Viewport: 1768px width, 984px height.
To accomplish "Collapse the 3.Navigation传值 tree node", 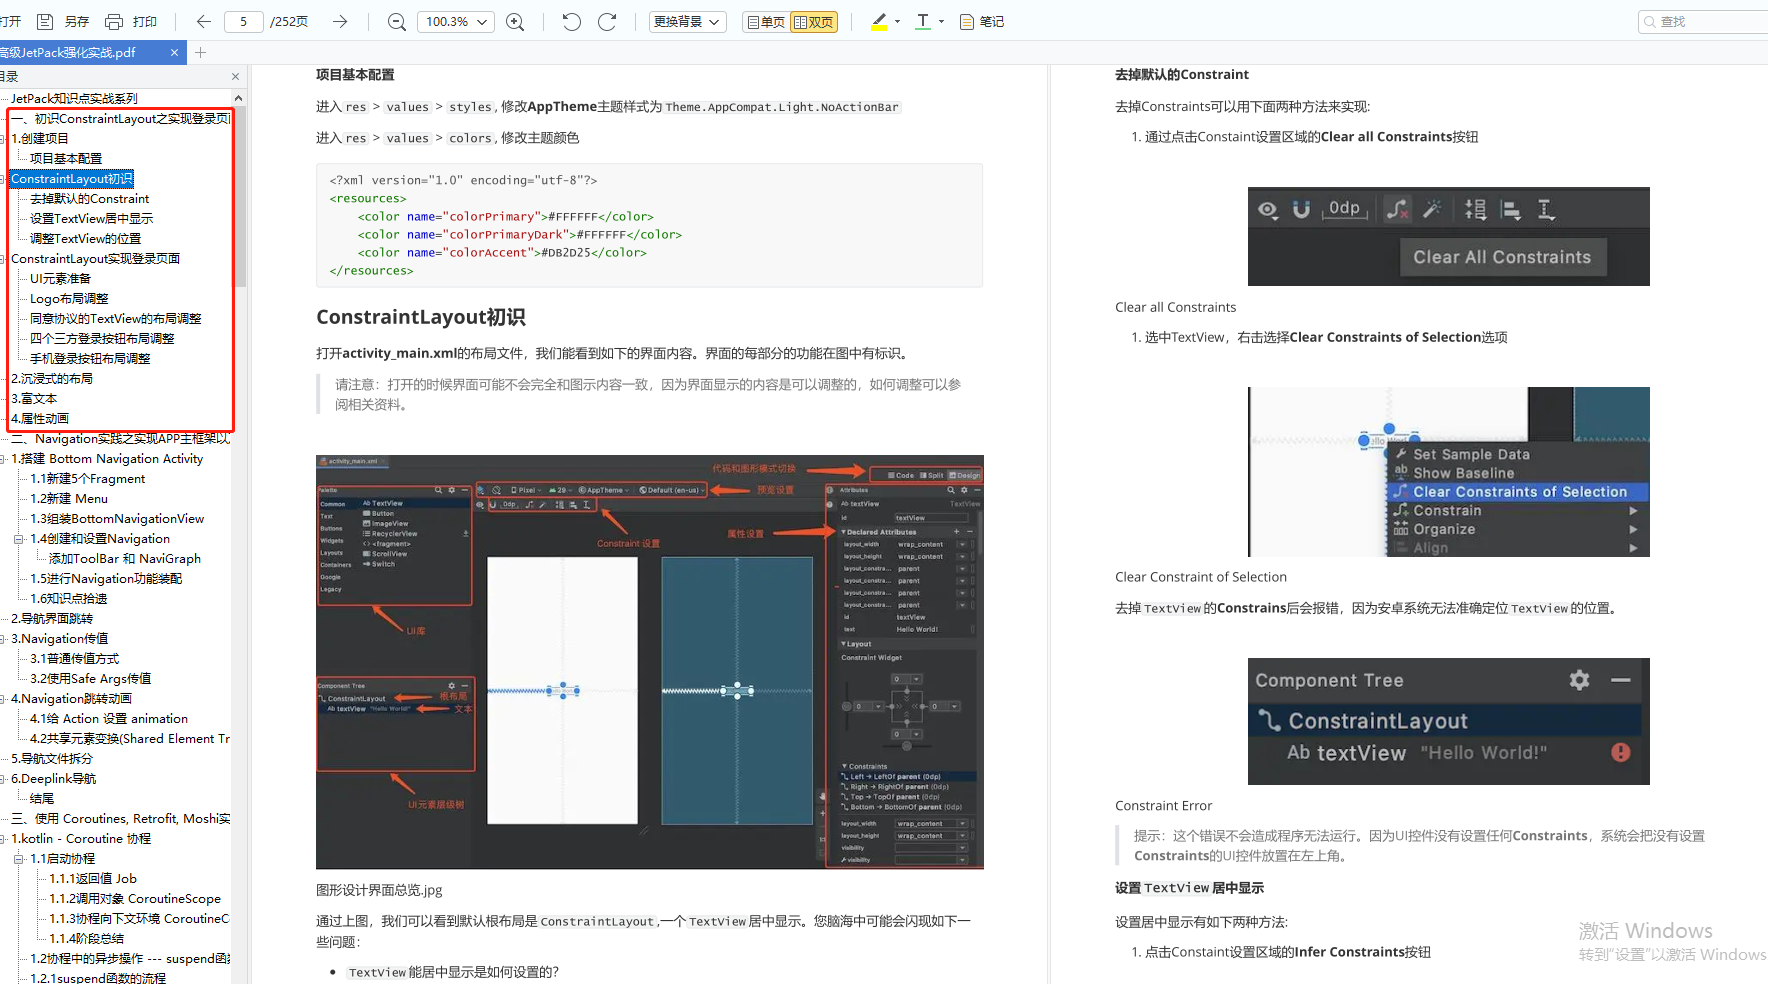I will click(2, 639).
